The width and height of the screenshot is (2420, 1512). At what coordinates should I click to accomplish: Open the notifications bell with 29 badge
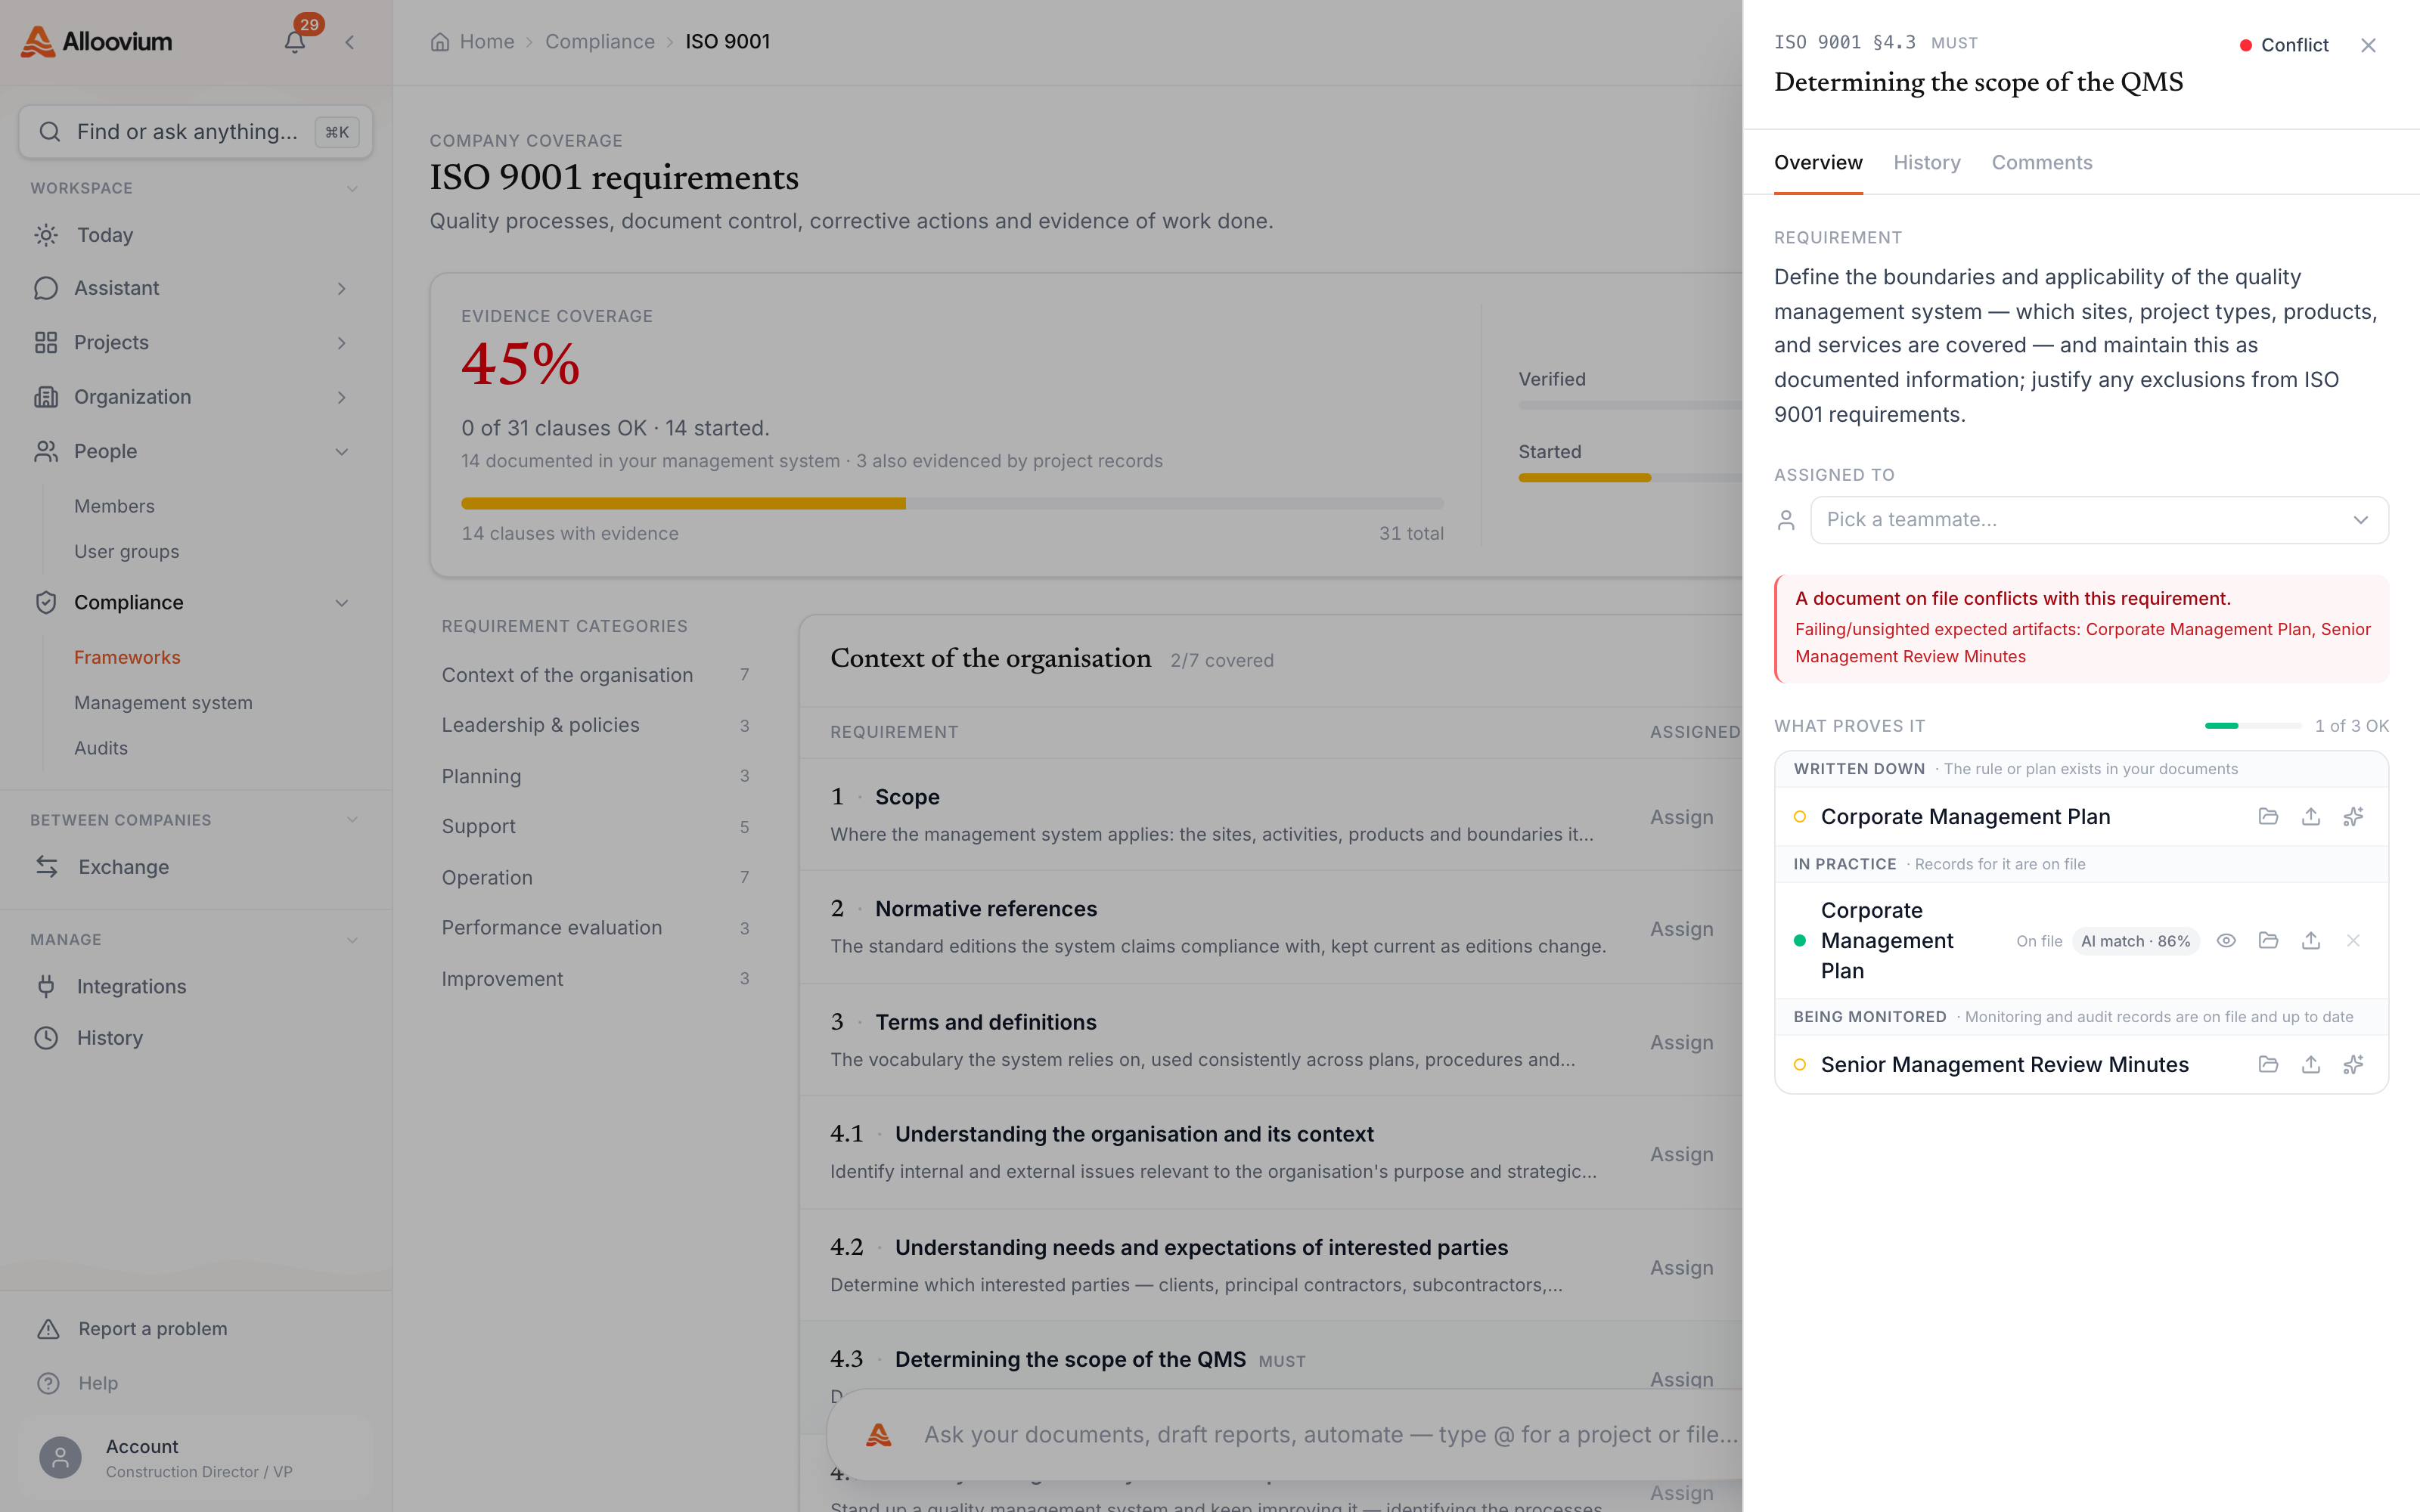294,41
